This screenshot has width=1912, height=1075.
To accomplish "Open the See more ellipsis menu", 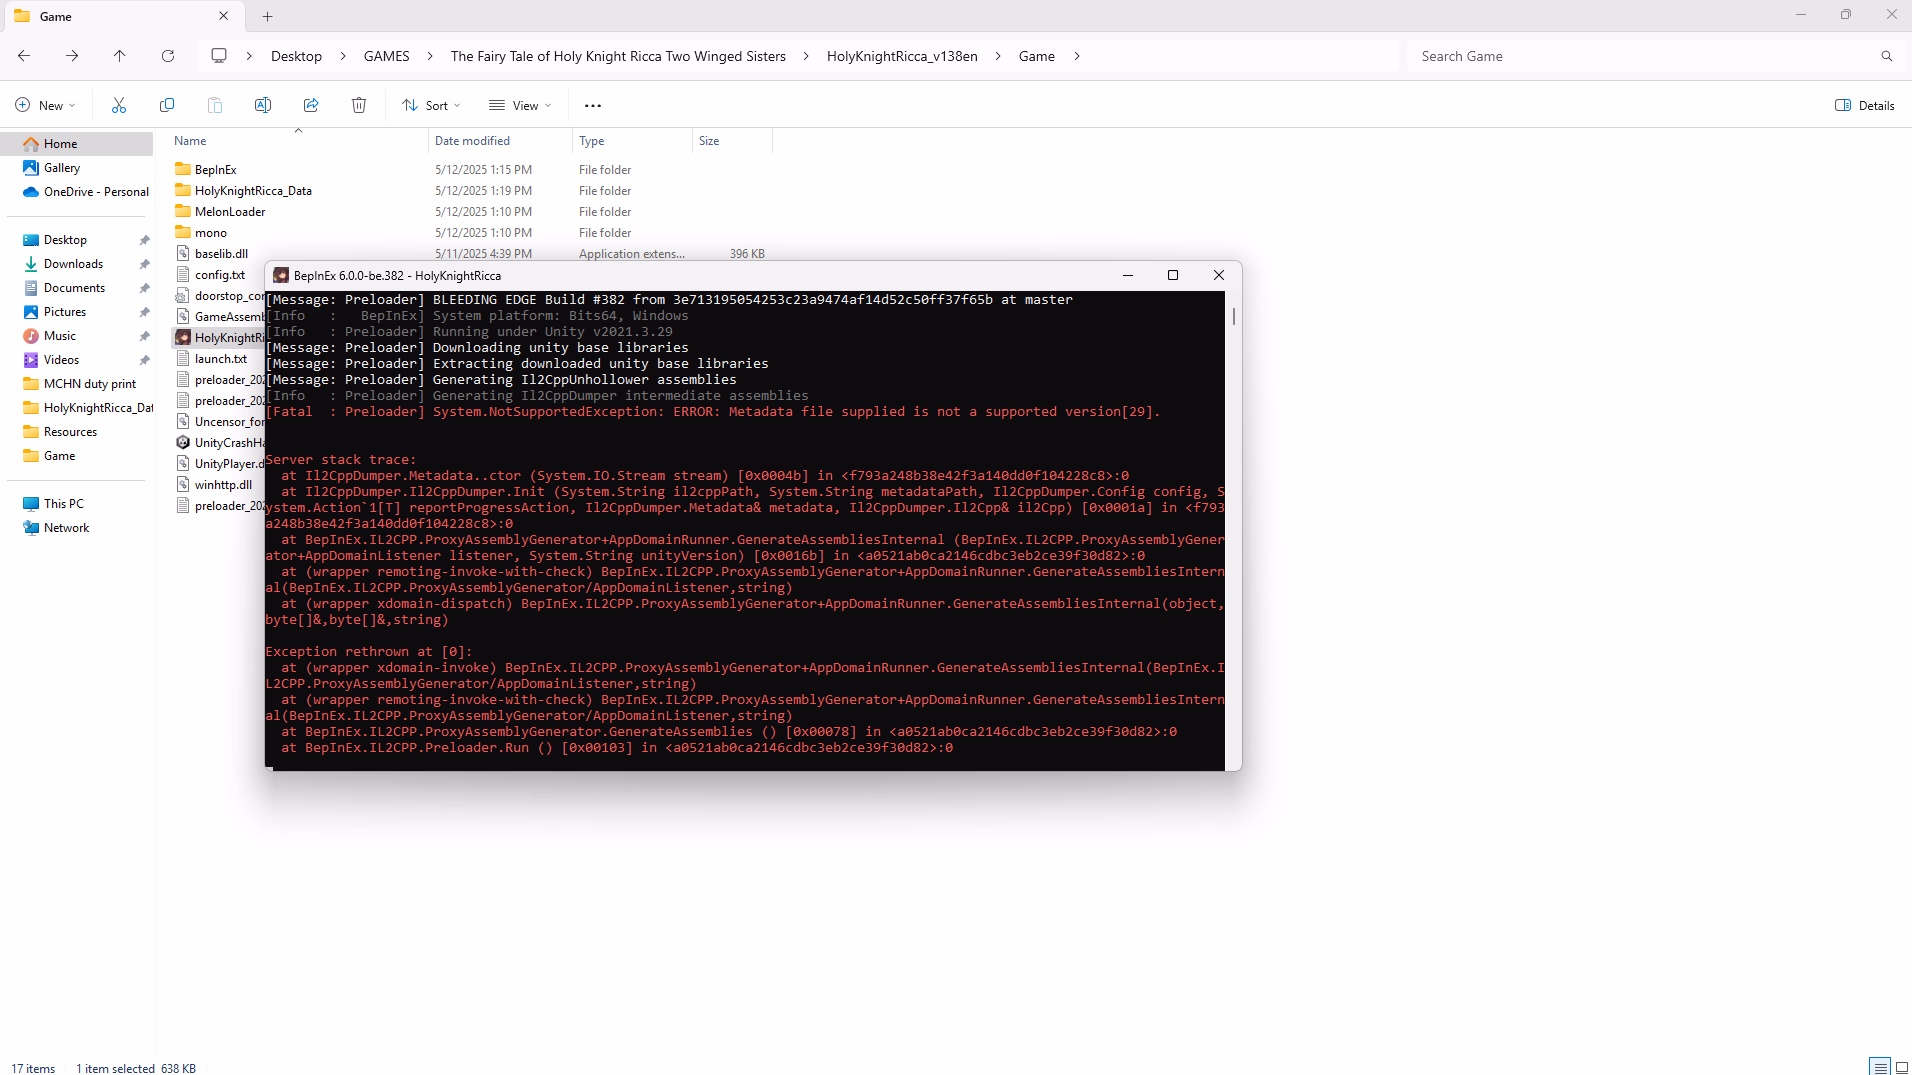I will pos(593,105).
